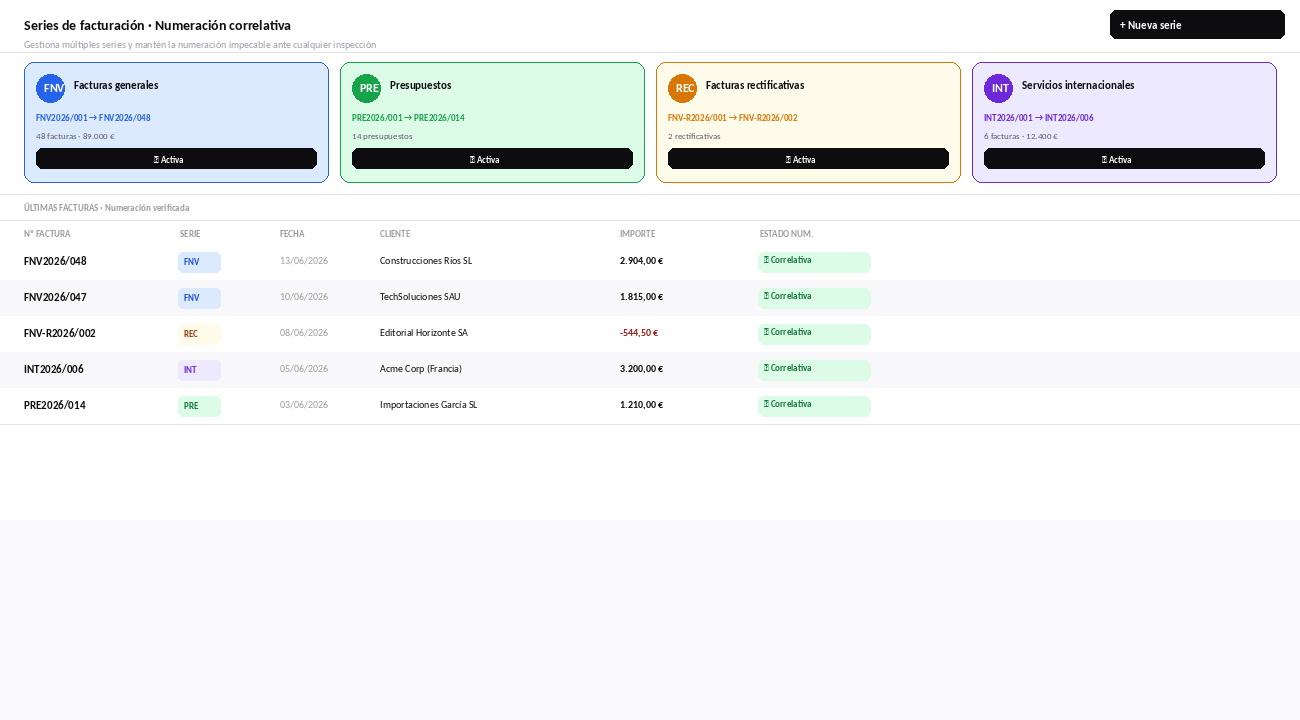
Task: Open invoice INT2026/006
Action: 54,369
